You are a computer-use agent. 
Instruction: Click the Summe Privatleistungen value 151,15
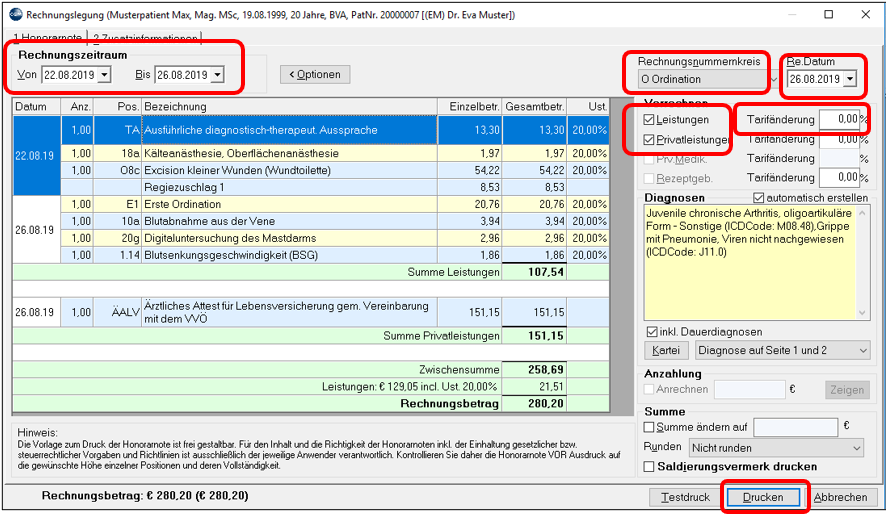tap(546, 336)
